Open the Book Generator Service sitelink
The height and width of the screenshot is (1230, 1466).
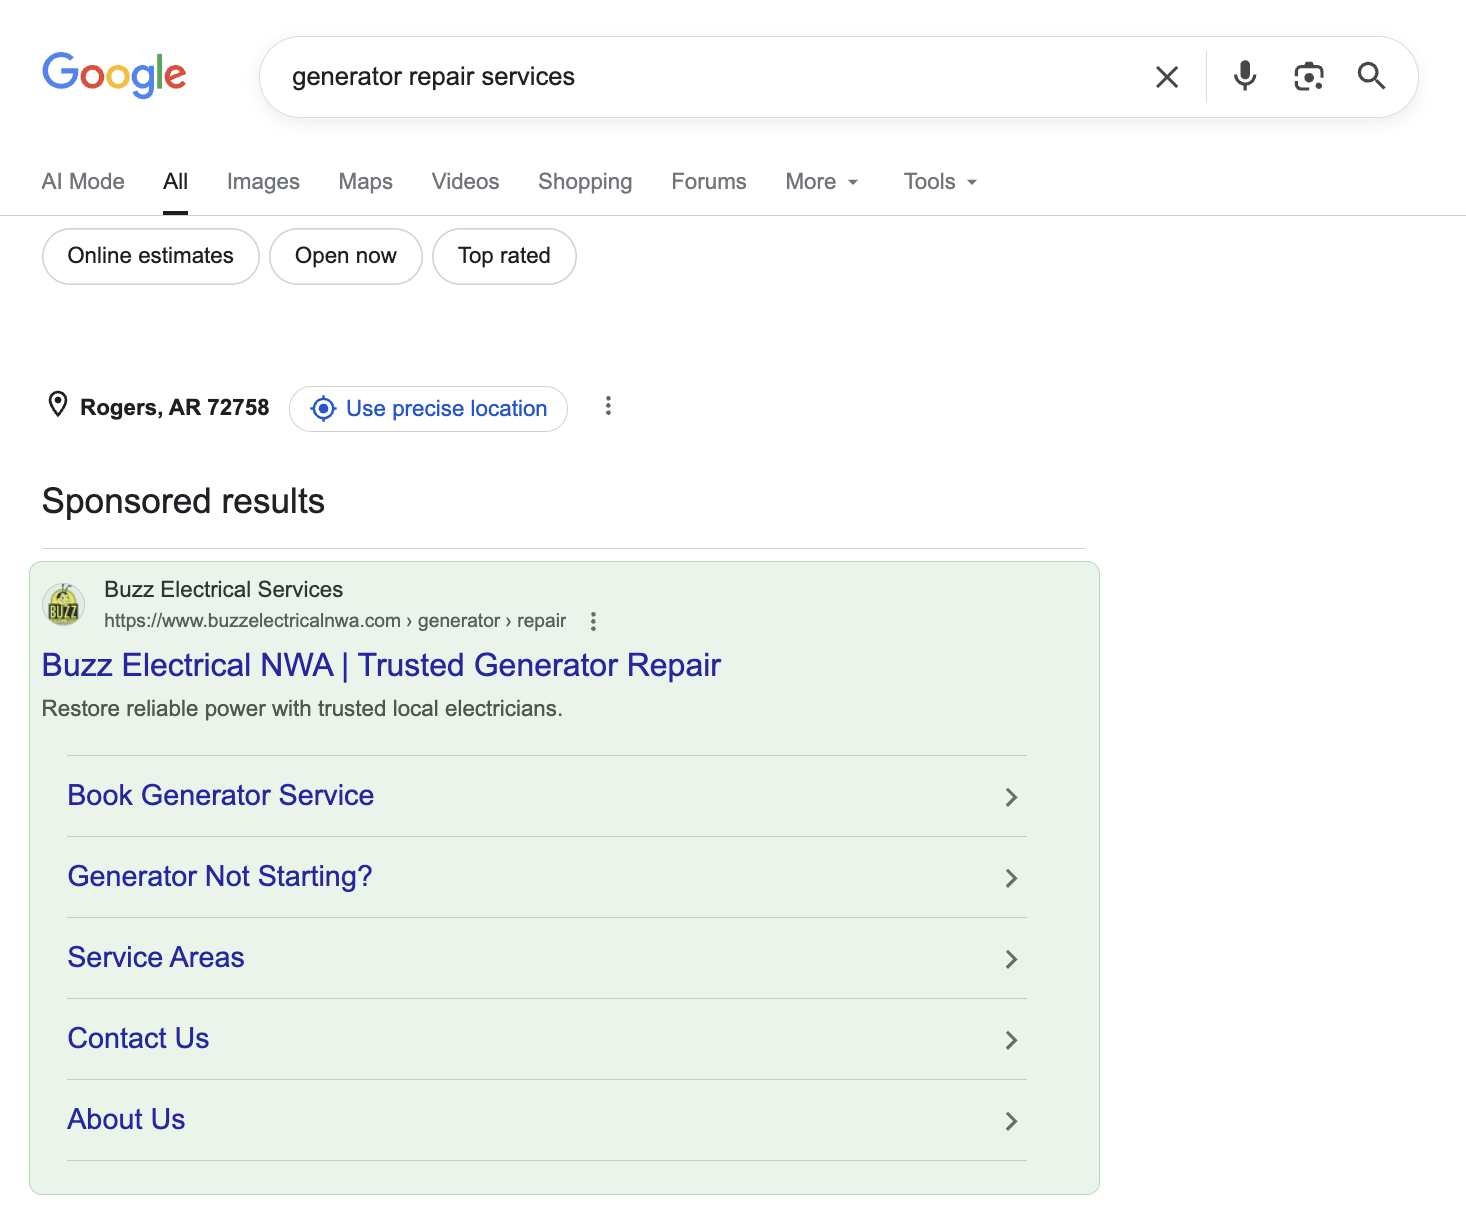[x=221, y=795]
